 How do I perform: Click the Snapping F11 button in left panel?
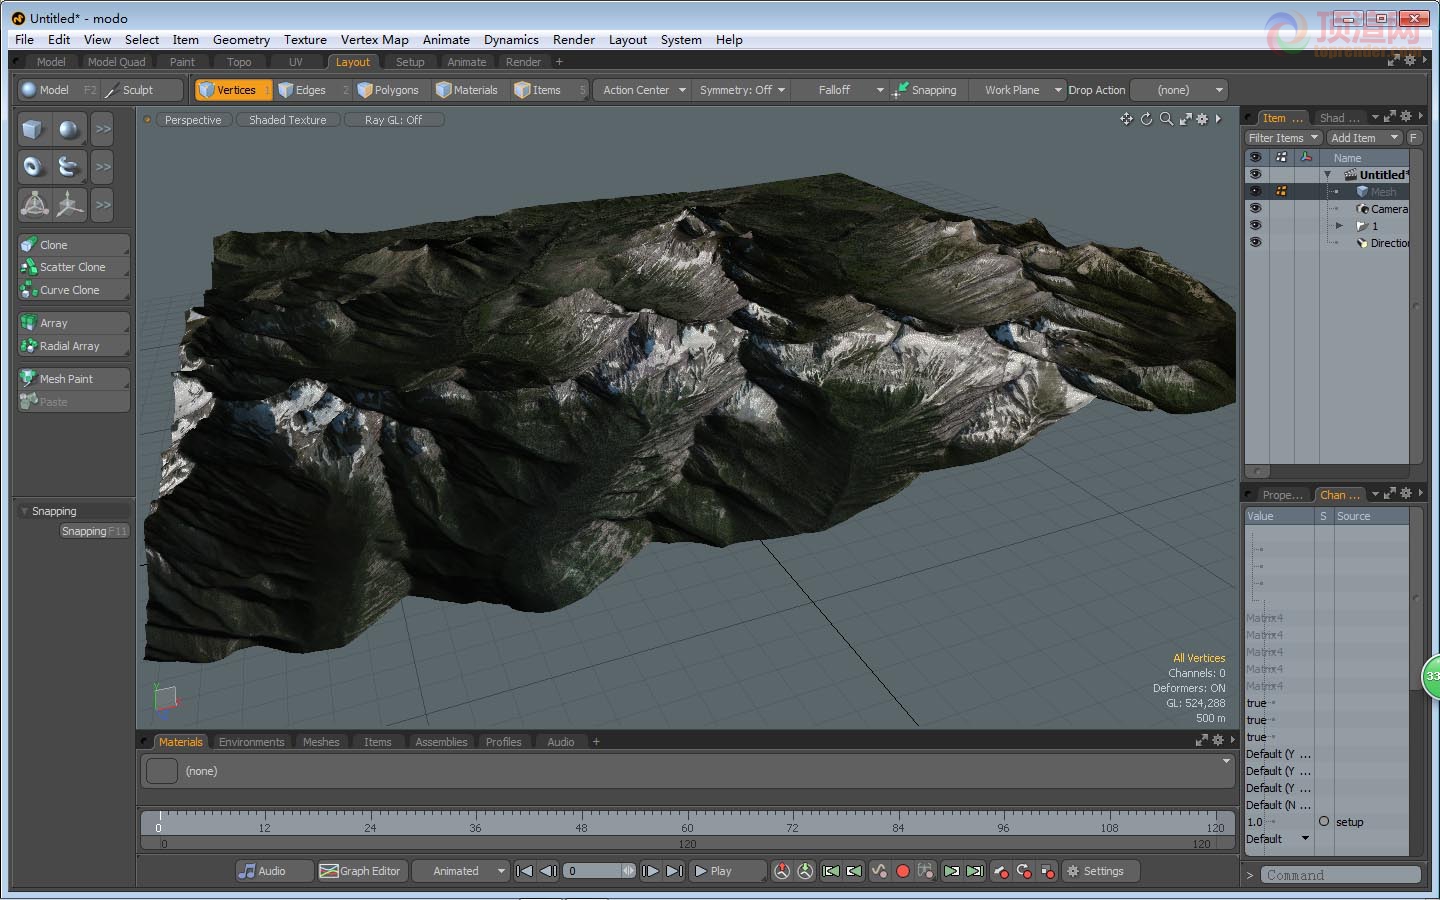pyautogui.click(x=94, y=531)
